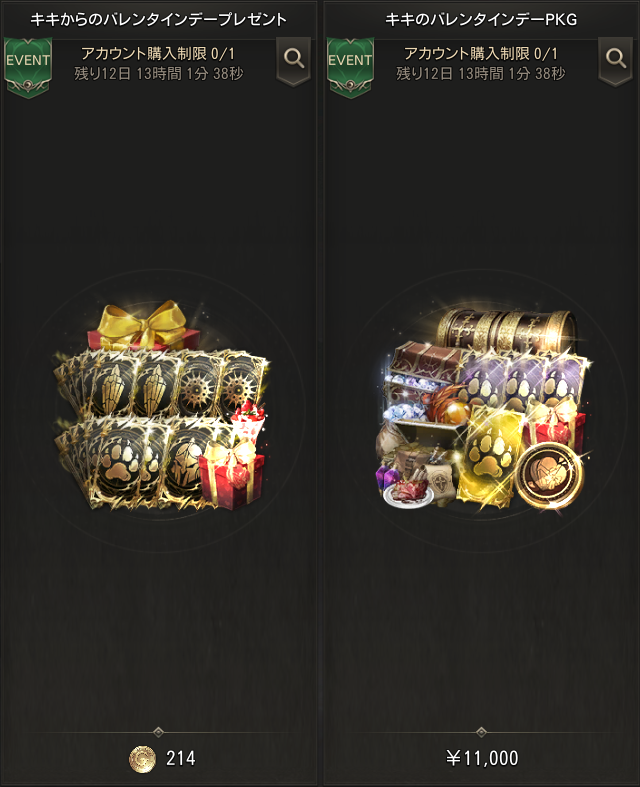The height and width of the screenshot is (787, 640).
Task: Click the left card's remaining time text
Action: click(159, 74)
